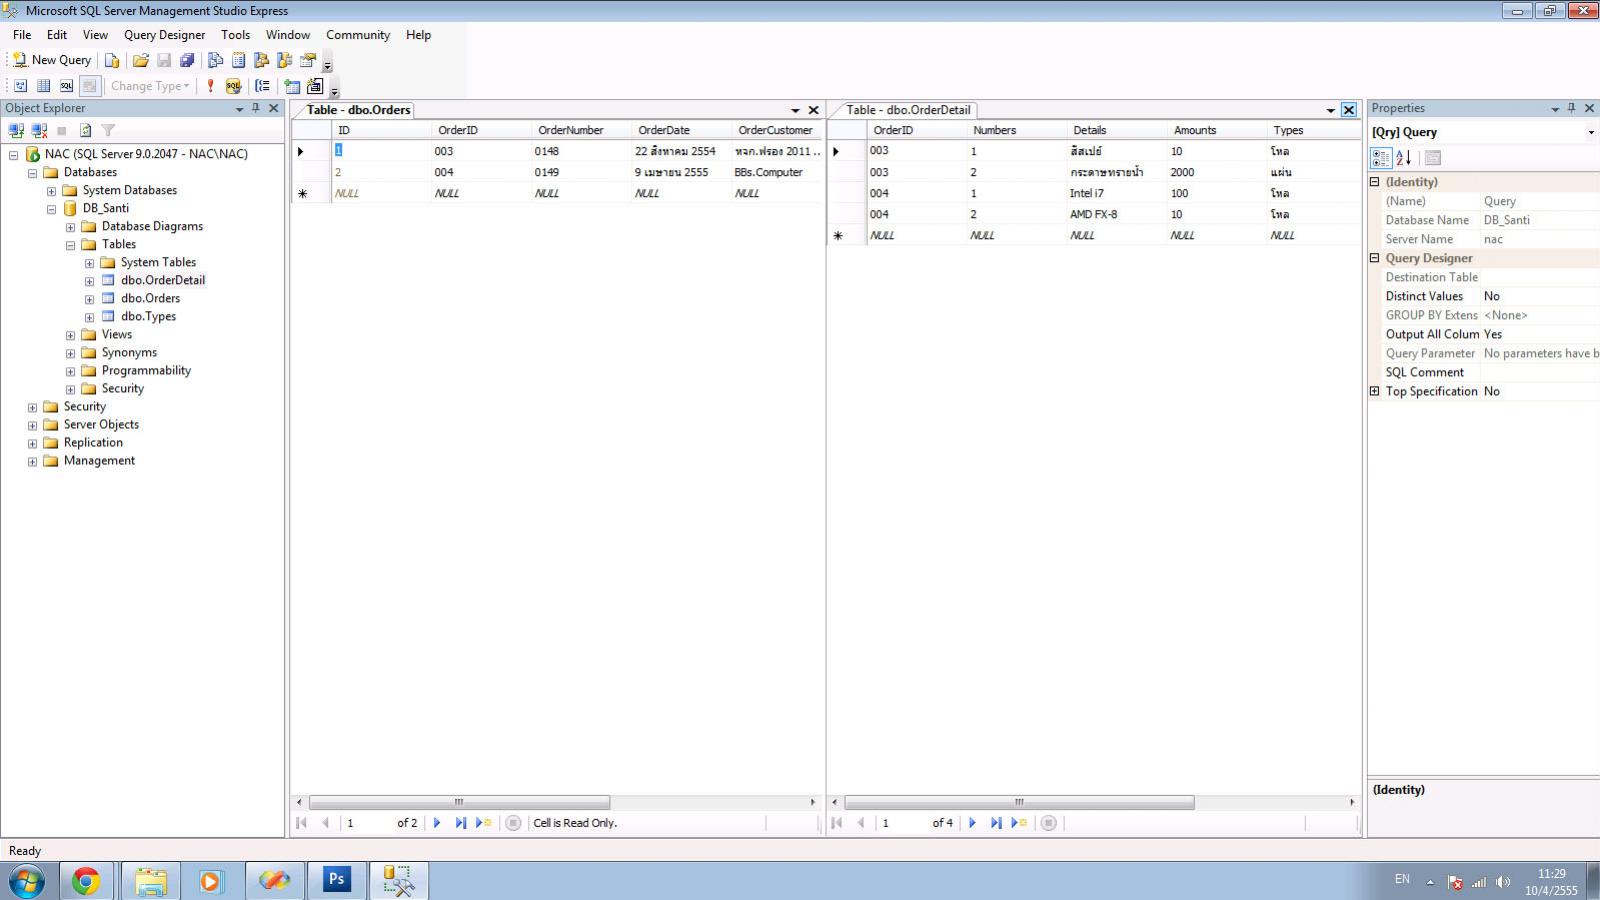Image resolution: width=1600 pixels, height=900 pixels.
Task: Click the Connect Object Explorer icon
Action: pyautogui.click(x=16, y=130)
